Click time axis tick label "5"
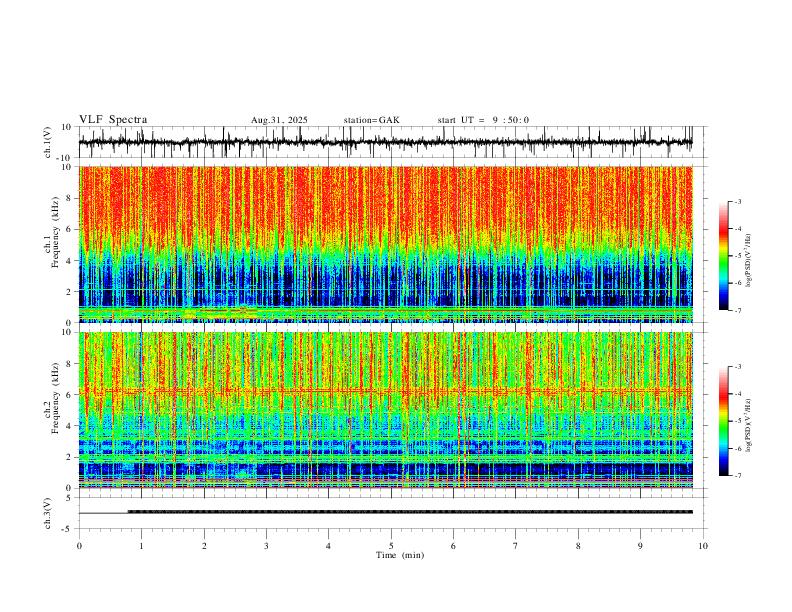 (x=391, y=546)
